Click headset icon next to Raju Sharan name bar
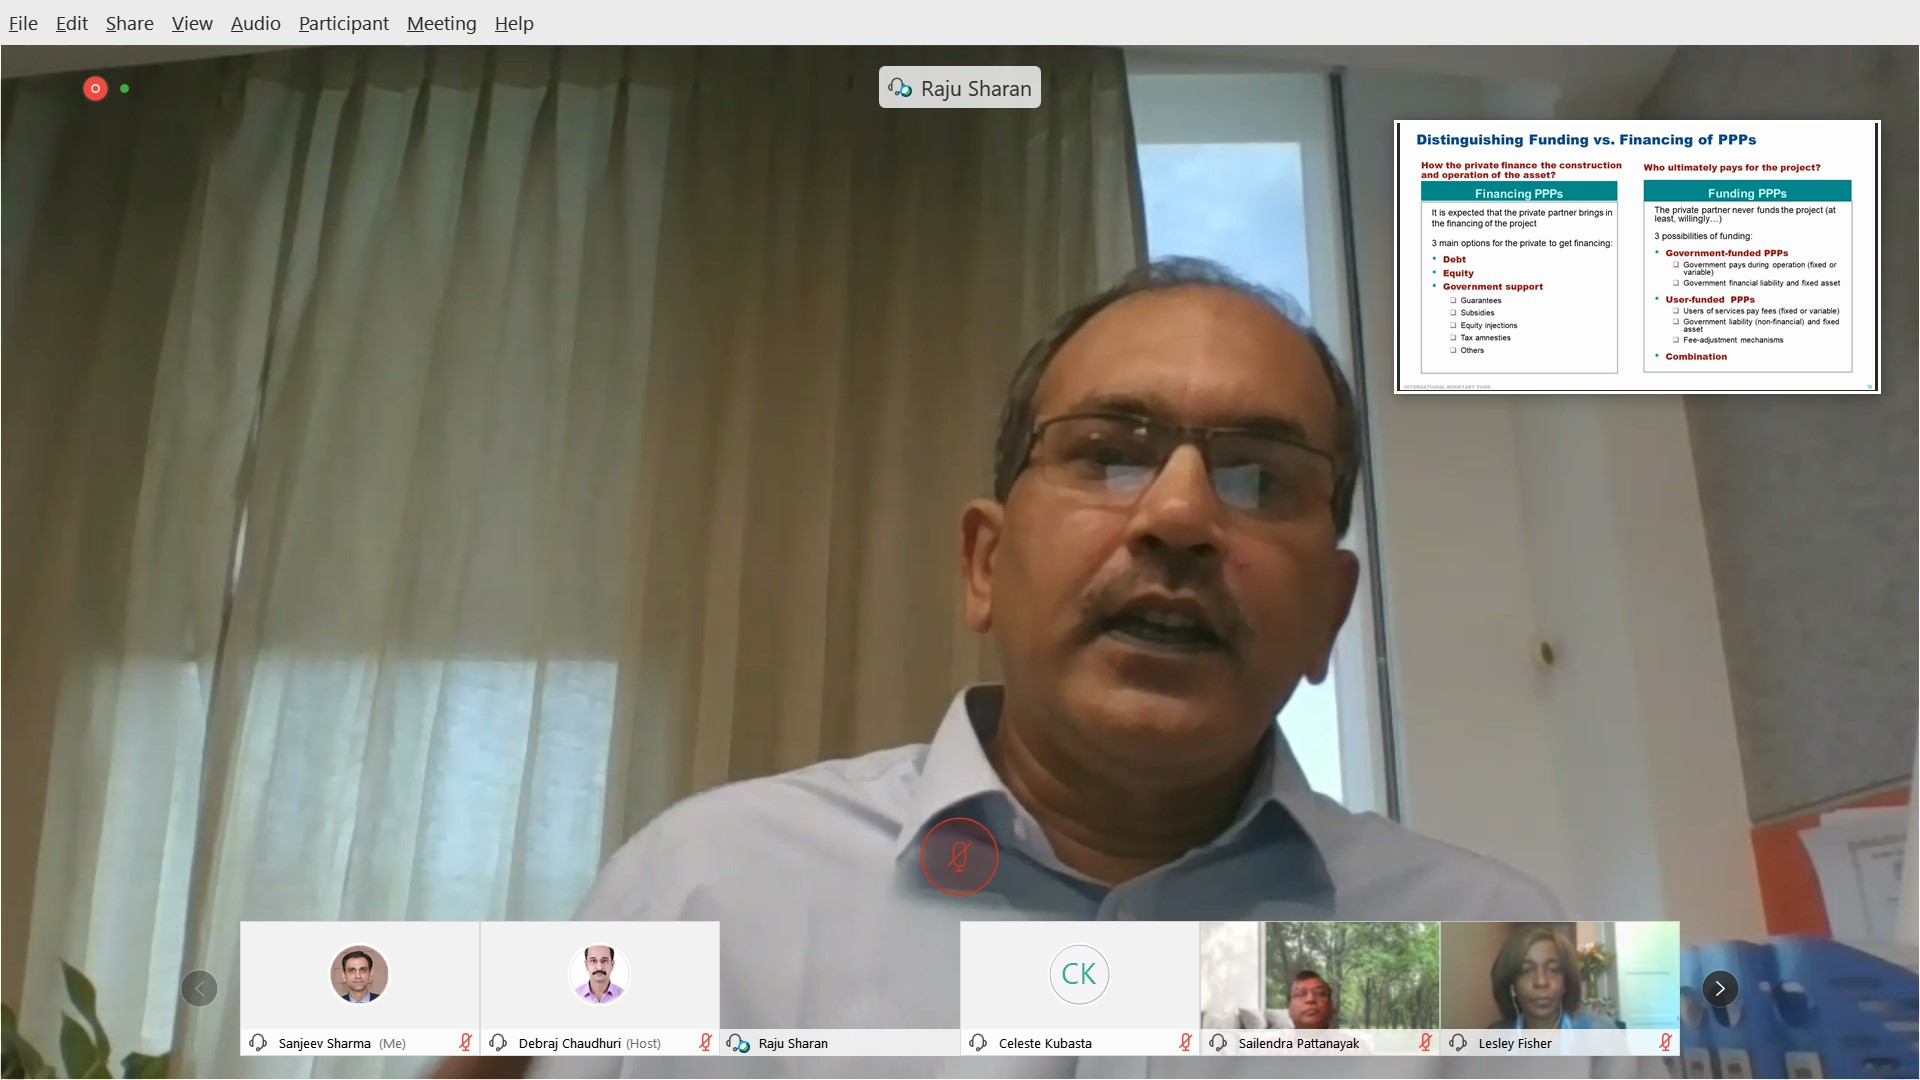This screenshot has height=1080, width=1920. tap(739, 1043)
